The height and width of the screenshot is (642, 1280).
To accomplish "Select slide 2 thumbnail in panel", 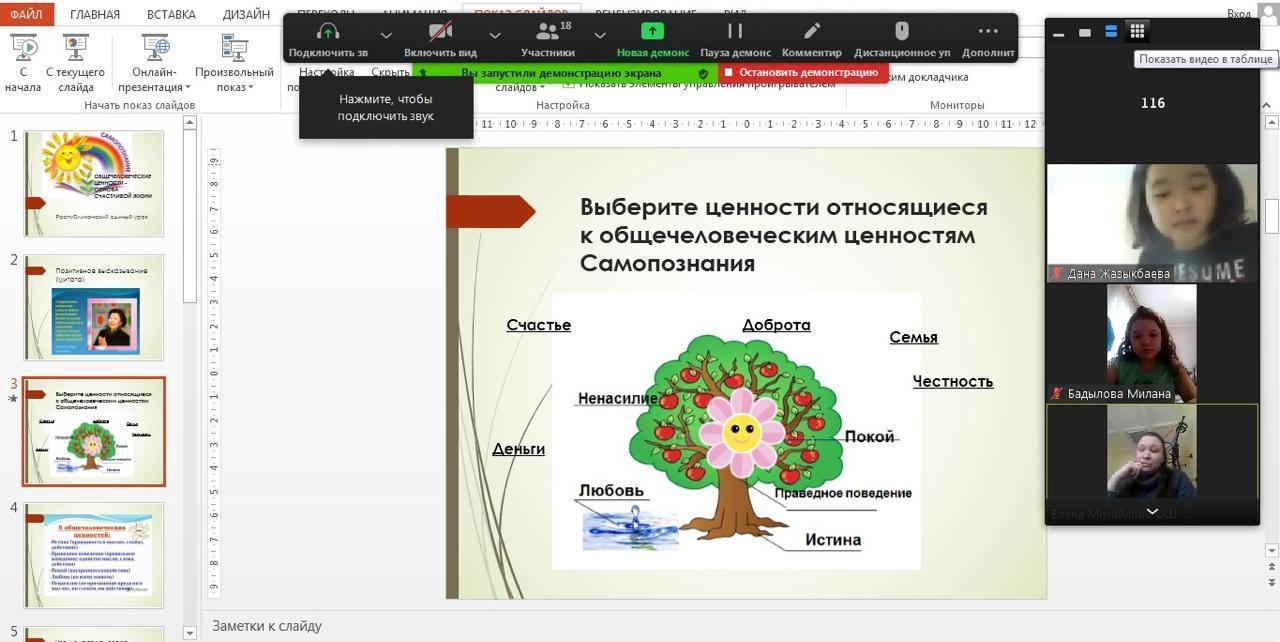I will point(94,307).
